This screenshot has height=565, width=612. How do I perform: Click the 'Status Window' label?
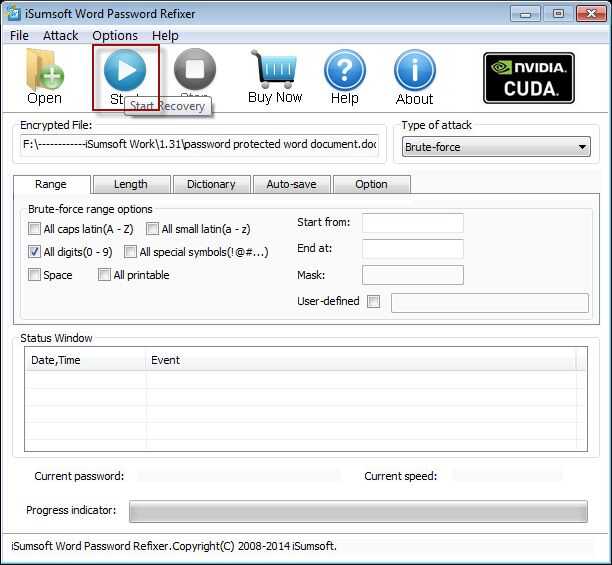[x=56, y=338]
